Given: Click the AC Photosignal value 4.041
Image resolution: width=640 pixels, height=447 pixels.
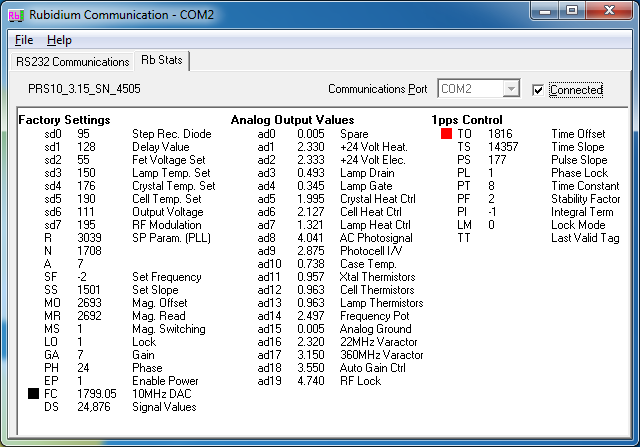Looking at the screenshot, I should click(x=310, y=238).
